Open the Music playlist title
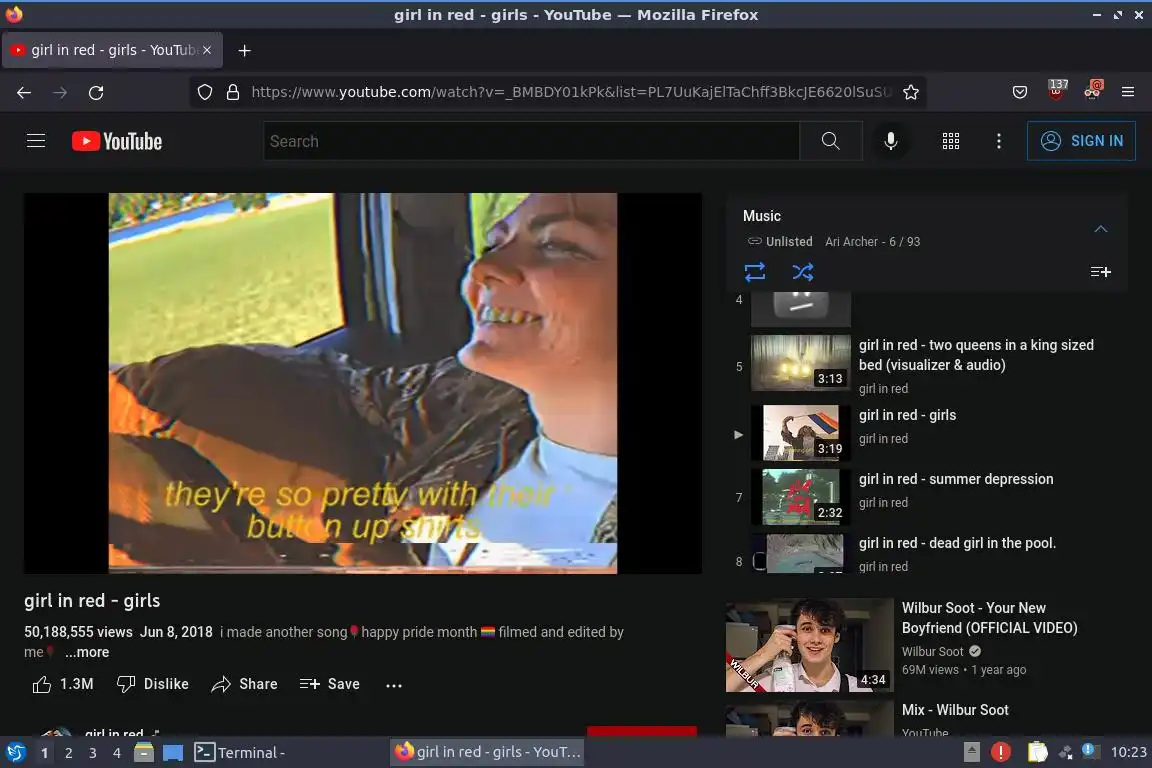The height and width of the screenshot is (768, 1152). point(761,216)
